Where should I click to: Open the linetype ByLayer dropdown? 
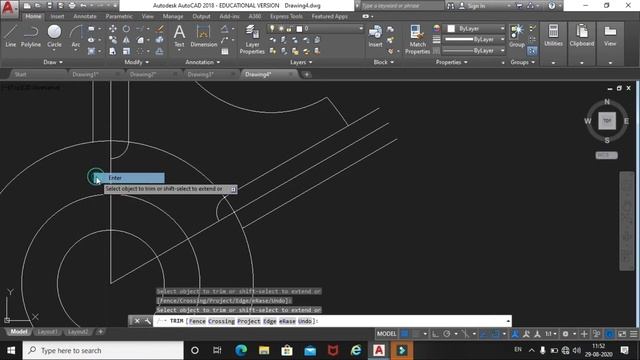pyautogui.click(x=474, y=51)
